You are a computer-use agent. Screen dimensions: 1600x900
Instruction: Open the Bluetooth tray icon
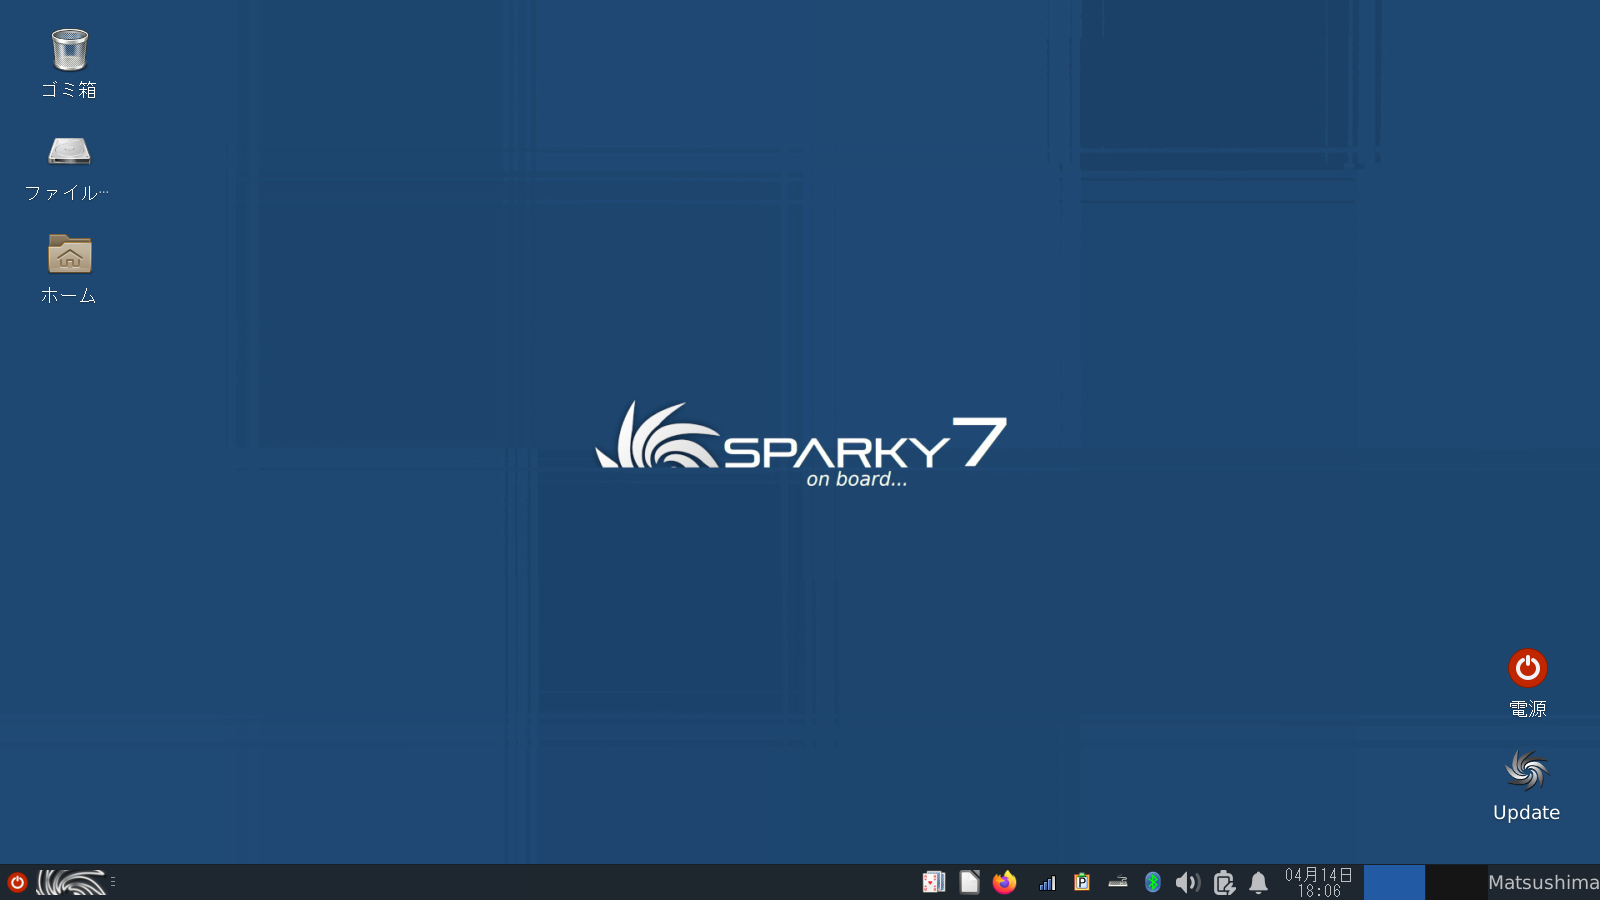[x=1153, y=882]
